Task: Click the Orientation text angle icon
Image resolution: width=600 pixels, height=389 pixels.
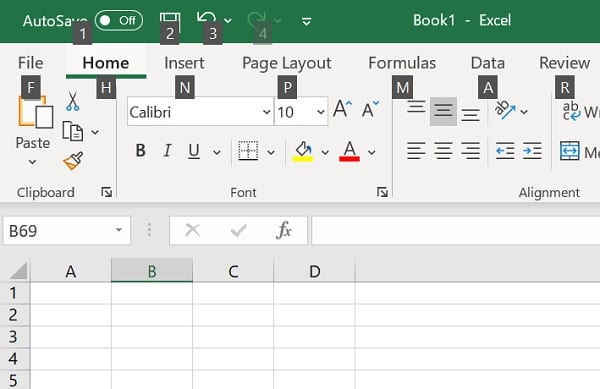Action: (505, 110)
